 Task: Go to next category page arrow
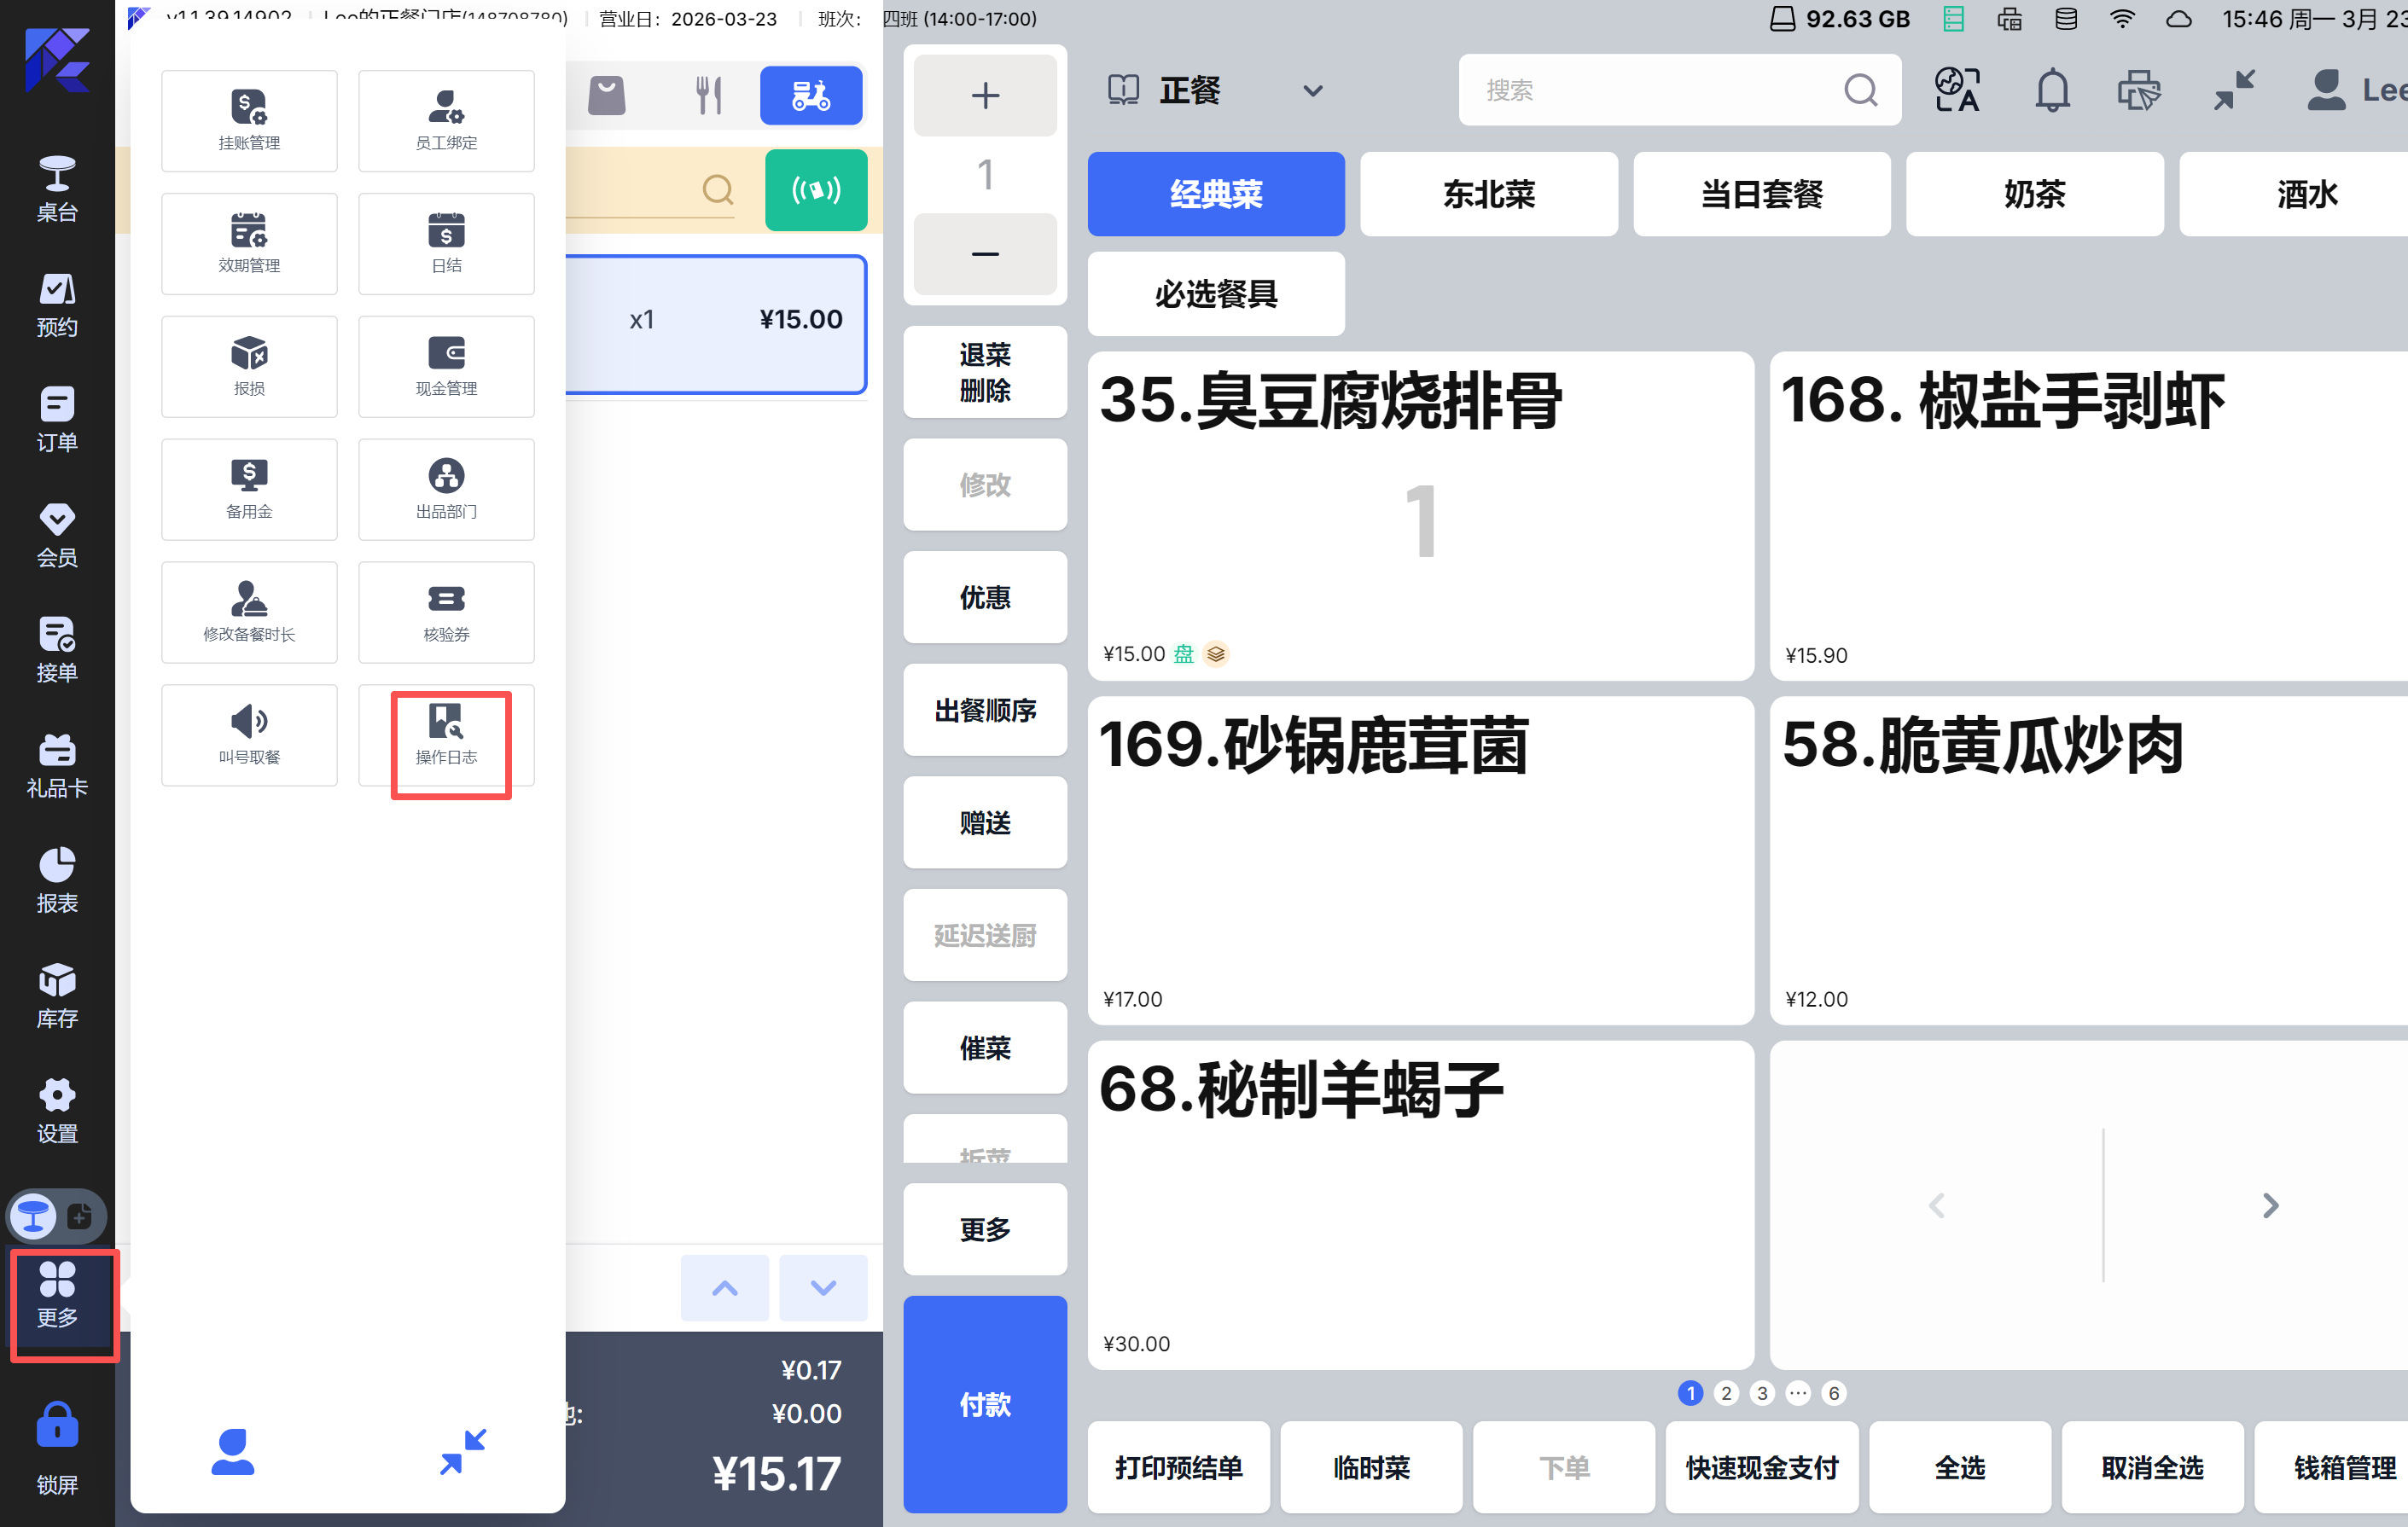coord(2270,1205)
